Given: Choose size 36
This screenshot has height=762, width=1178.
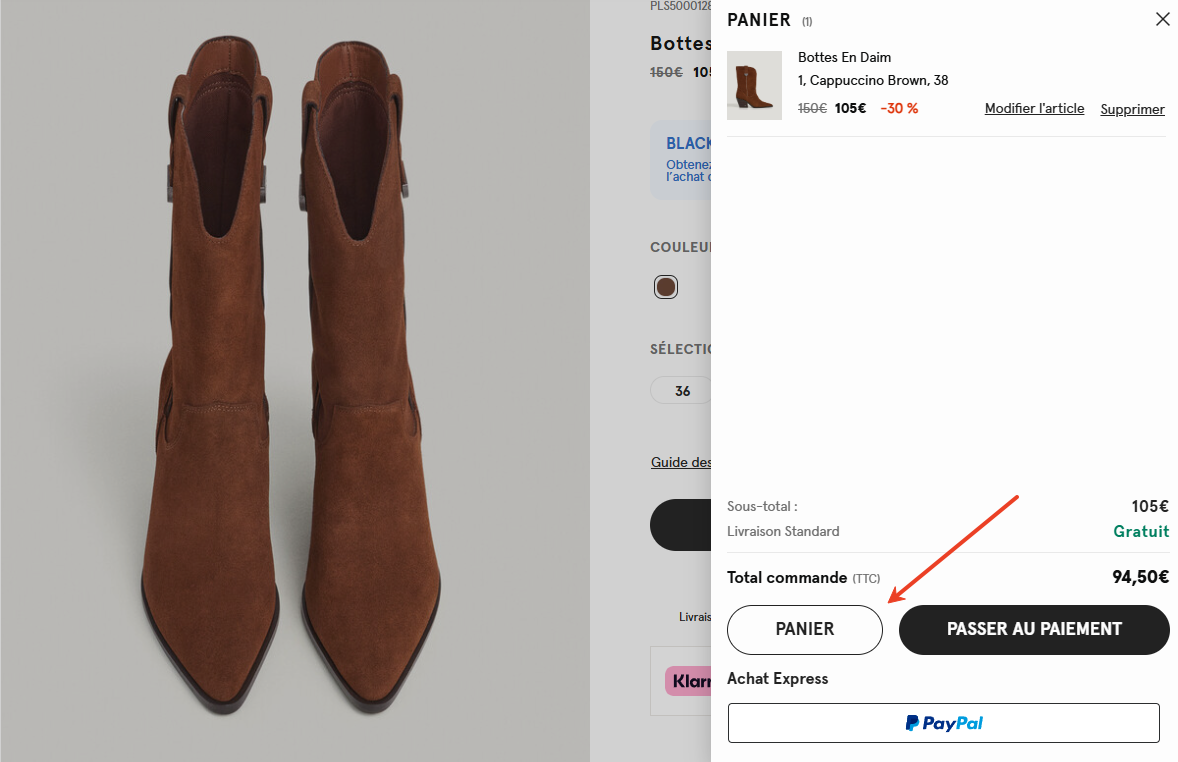Looking at the screenshot, I should point(682,391).
